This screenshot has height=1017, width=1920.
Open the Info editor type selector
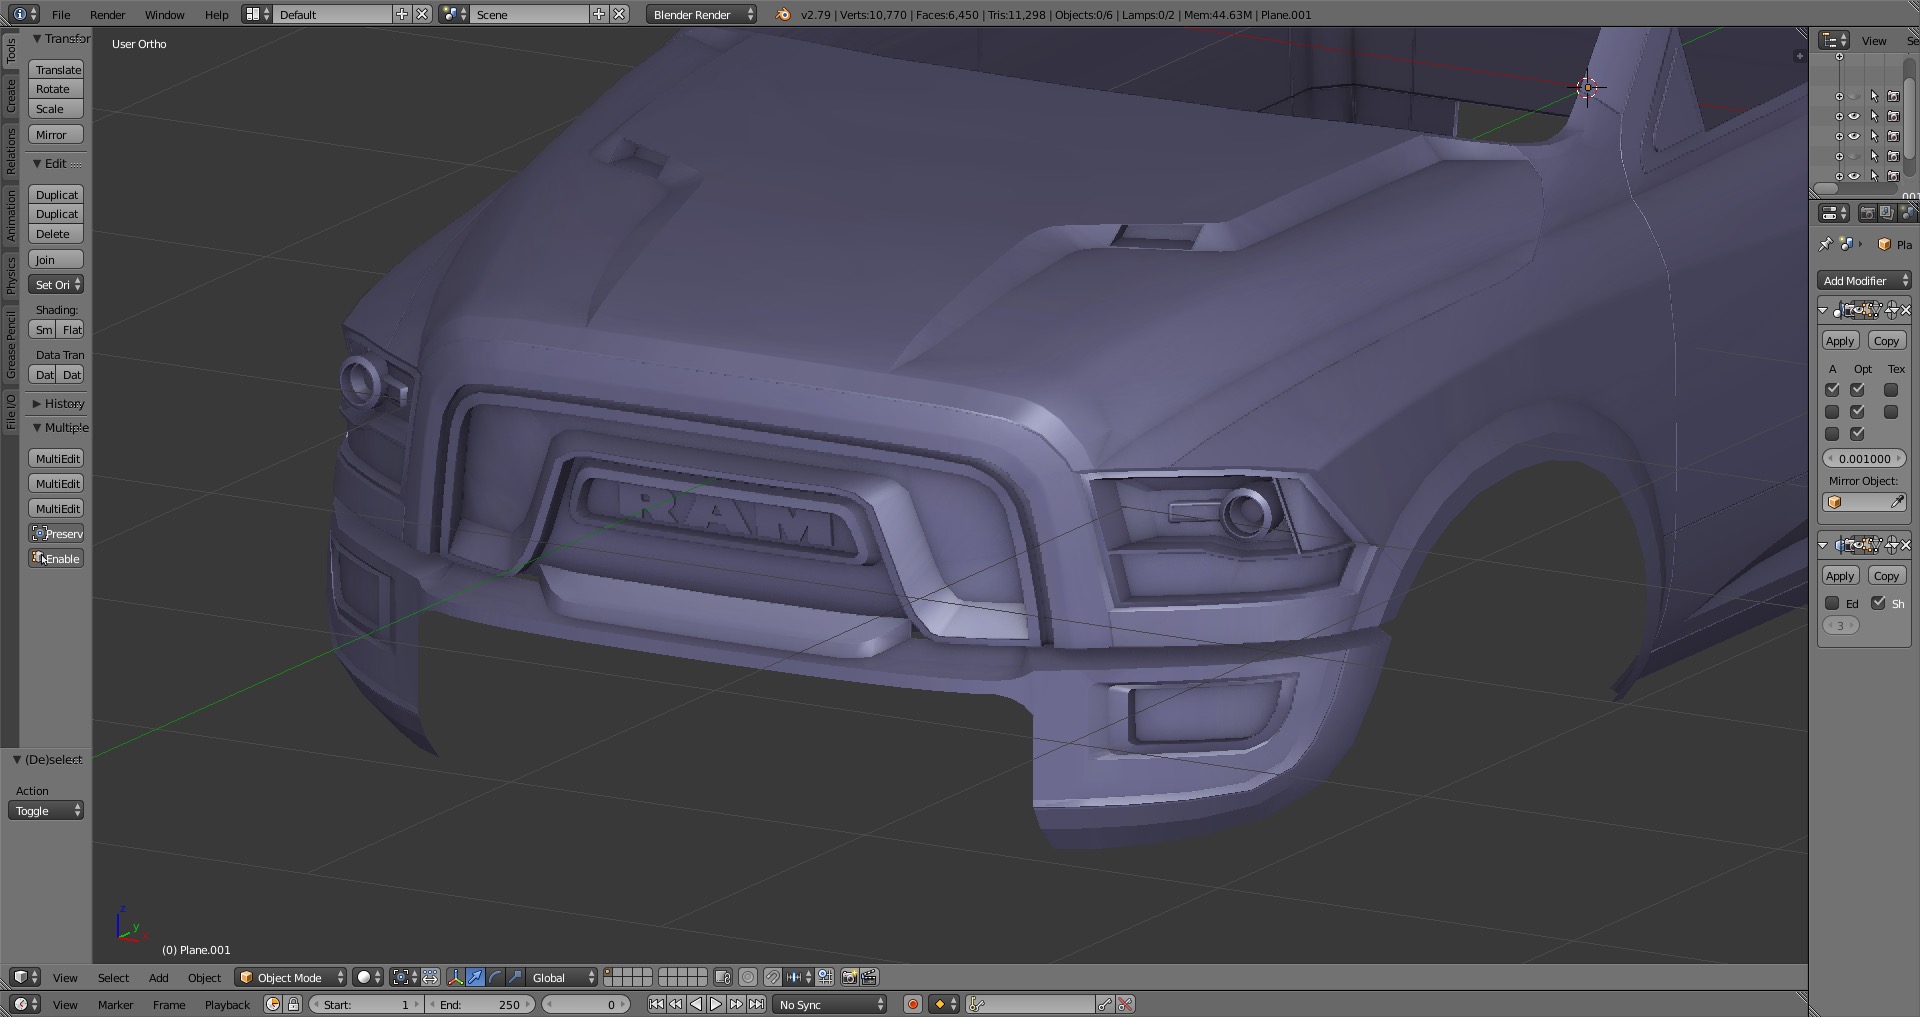point(25,14)
